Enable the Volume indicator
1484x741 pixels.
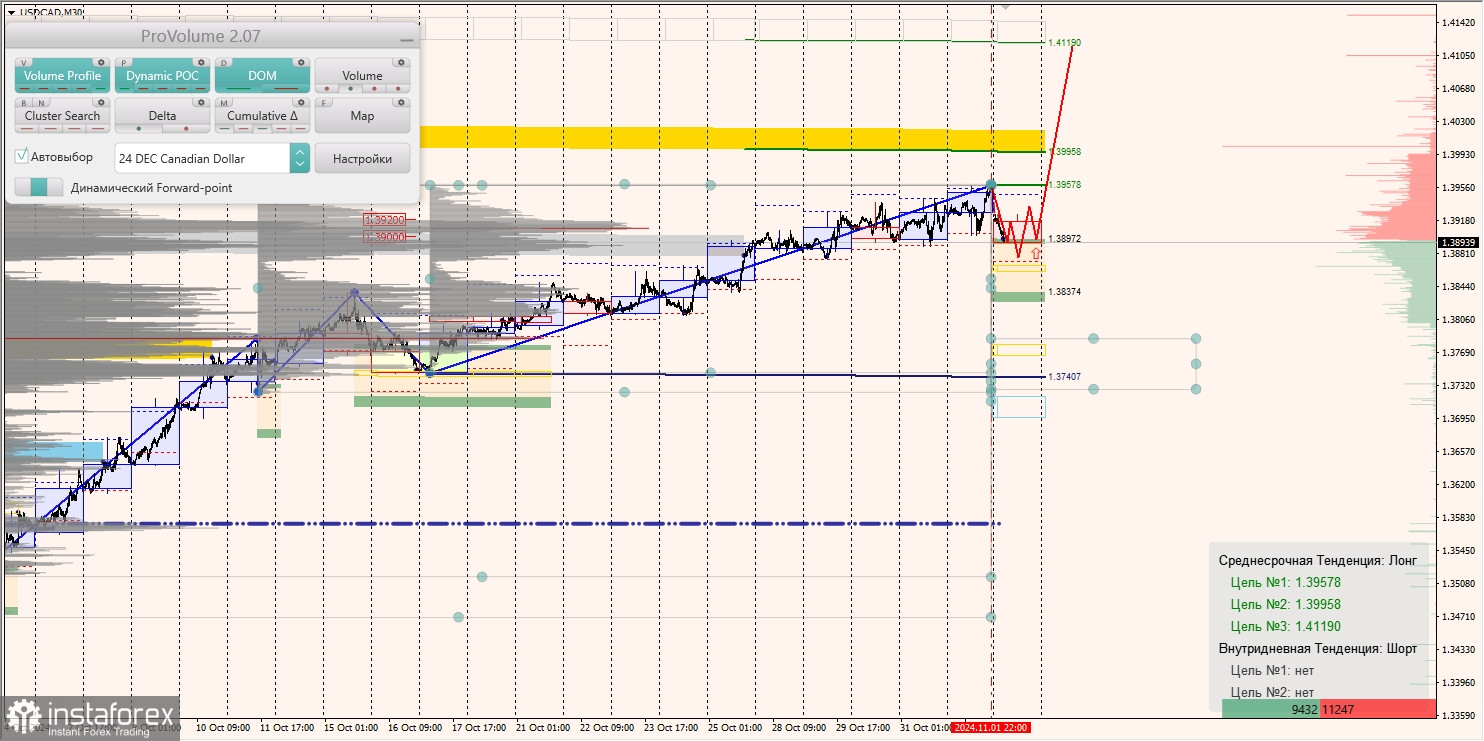(x=362, y=76)
